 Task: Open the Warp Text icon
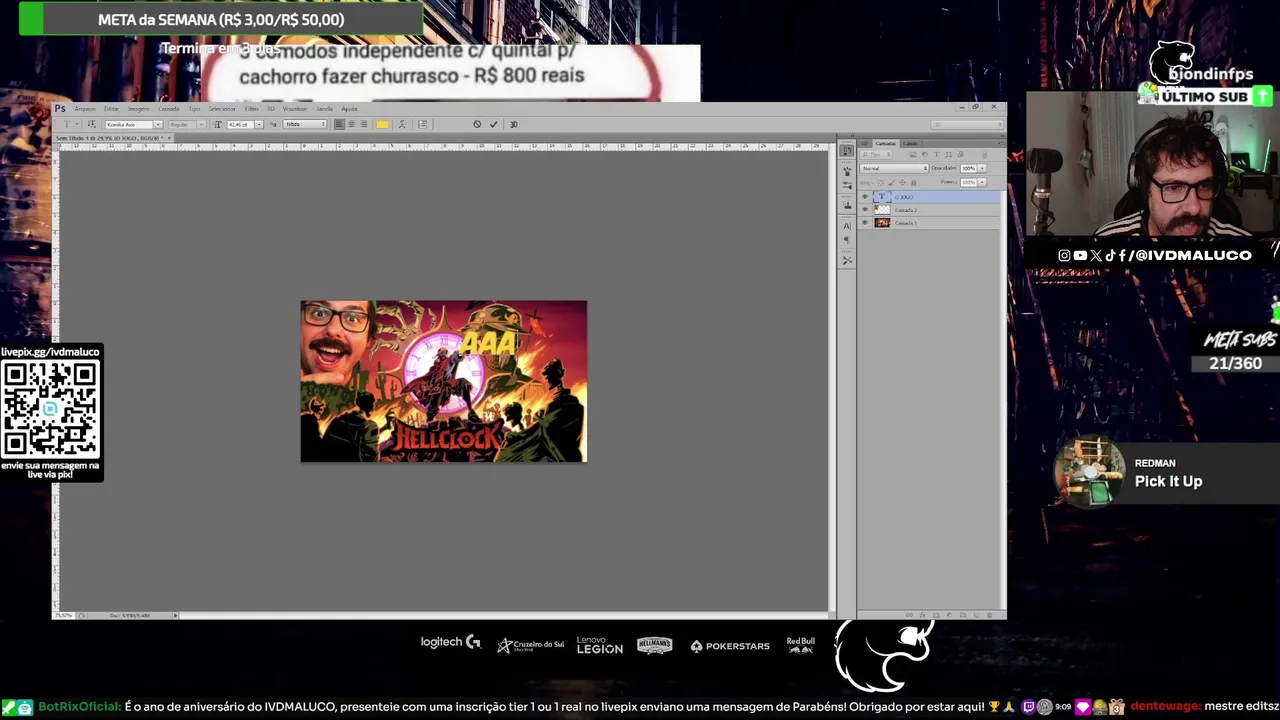(x=401, y=124)
